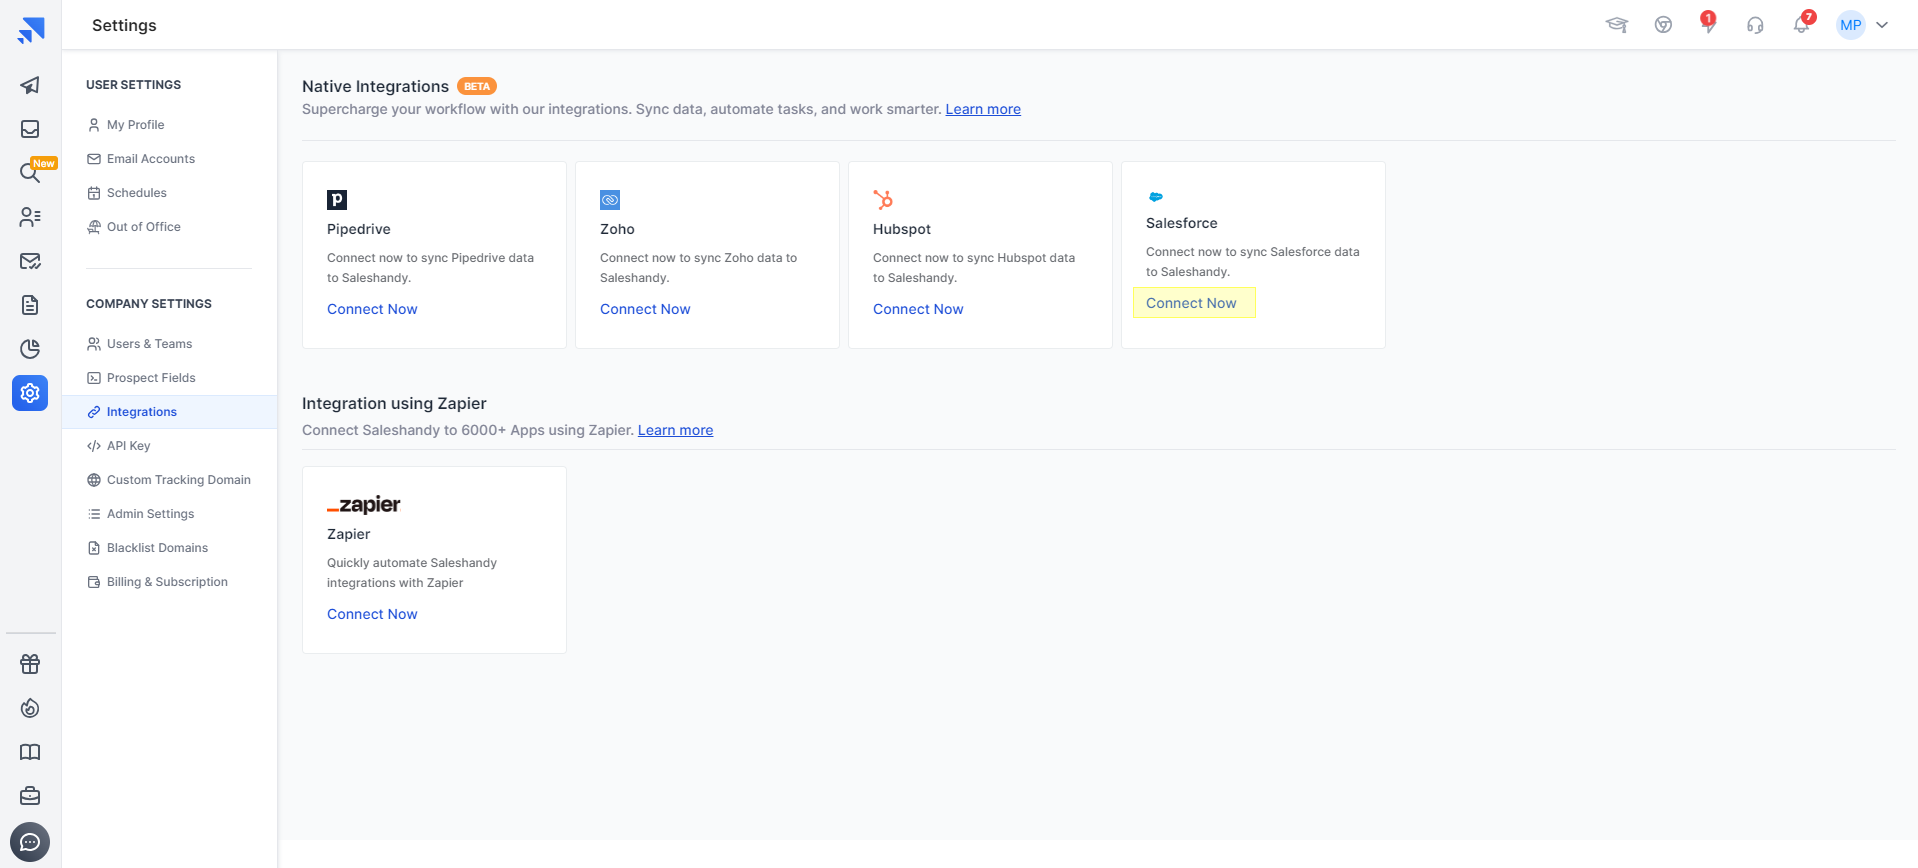
Task: Click the Saleshandy logo in the sidebar
Action: [31, 30]
